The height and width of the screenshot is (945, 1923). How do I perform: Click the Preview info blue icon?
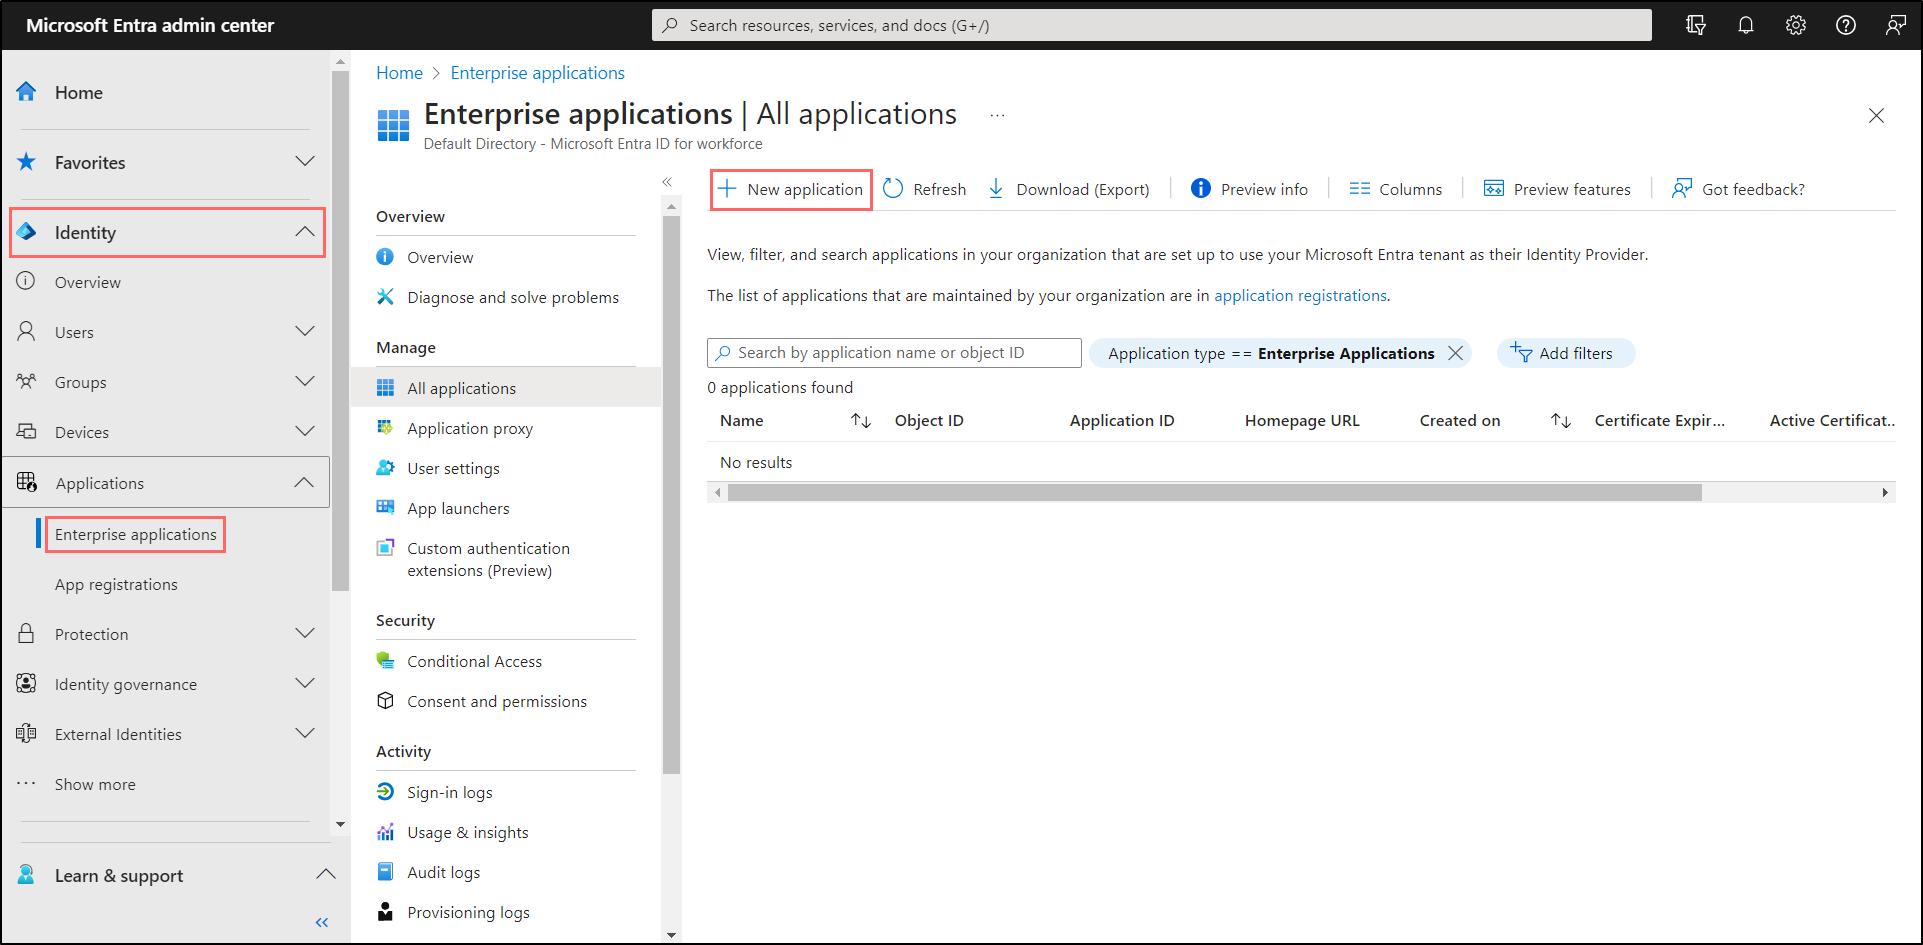1201,189
